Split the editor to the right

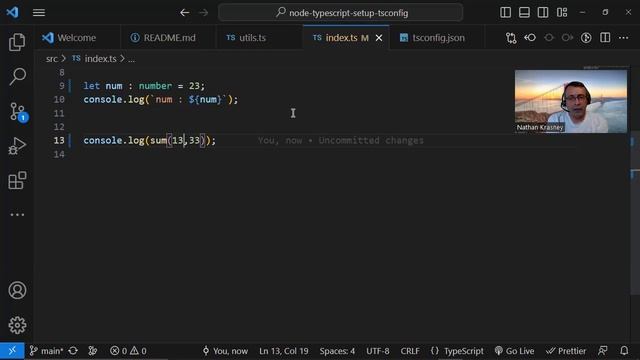pos(605,38)
